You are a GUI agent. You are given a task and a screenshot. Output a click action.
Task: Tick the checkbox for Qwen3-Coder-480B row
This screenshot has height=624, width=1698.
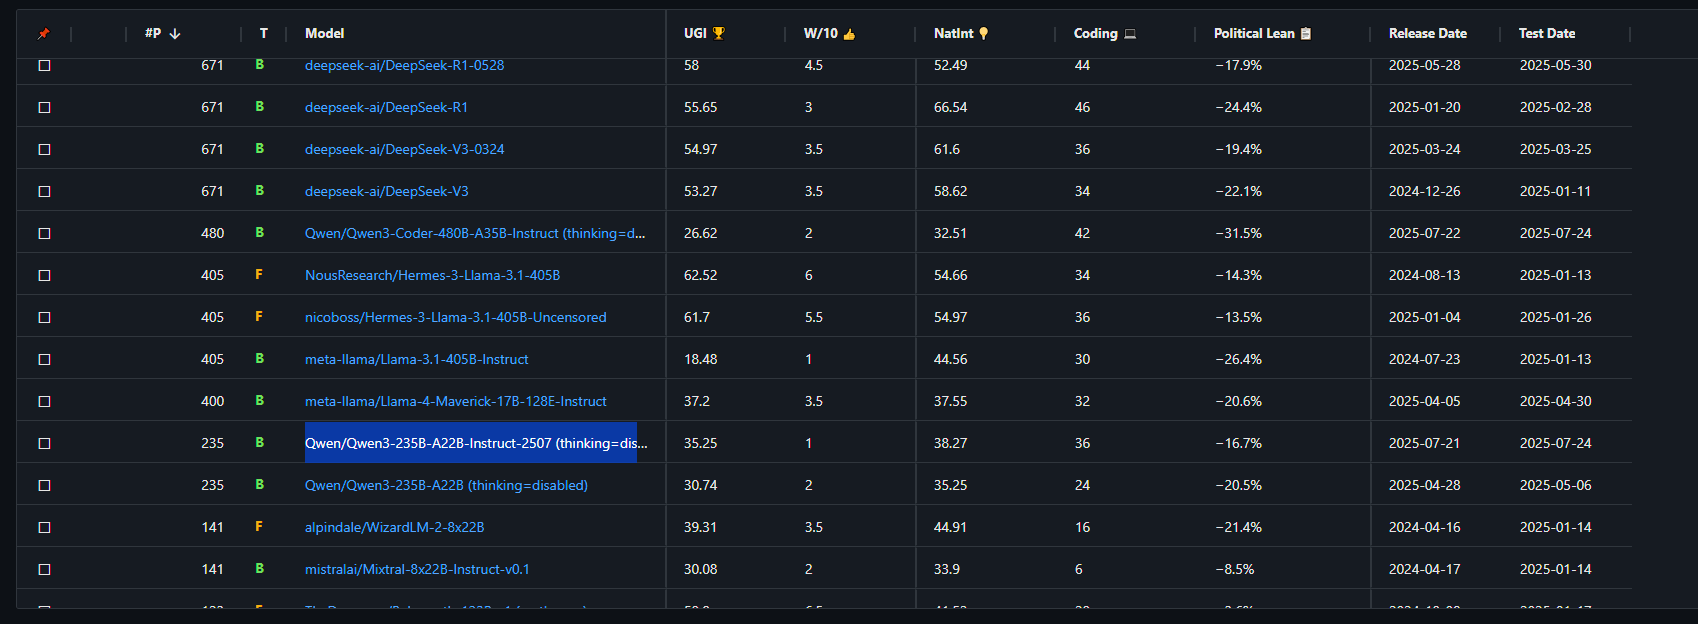pyautogui.click(x=44, y=233)
